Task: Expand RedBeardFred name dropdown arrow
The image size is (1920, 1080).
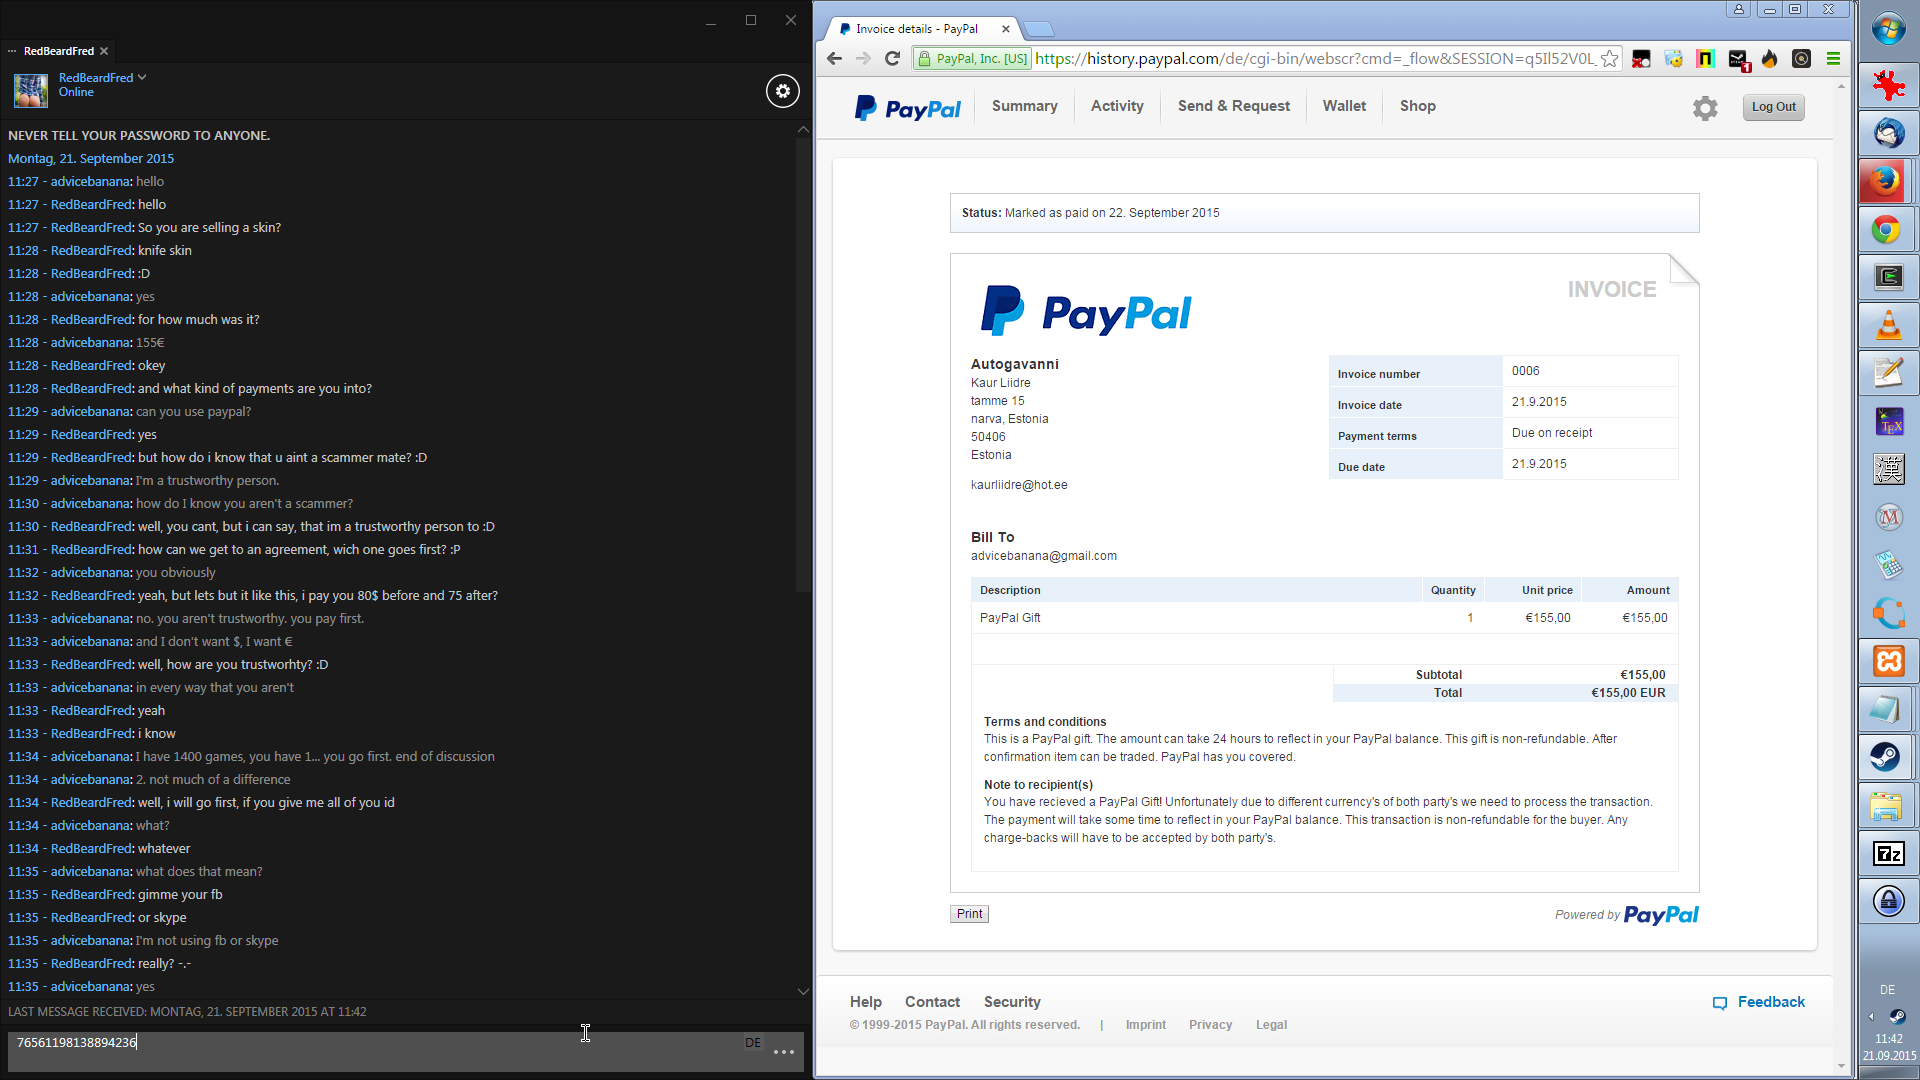Action: click(142, 78)
